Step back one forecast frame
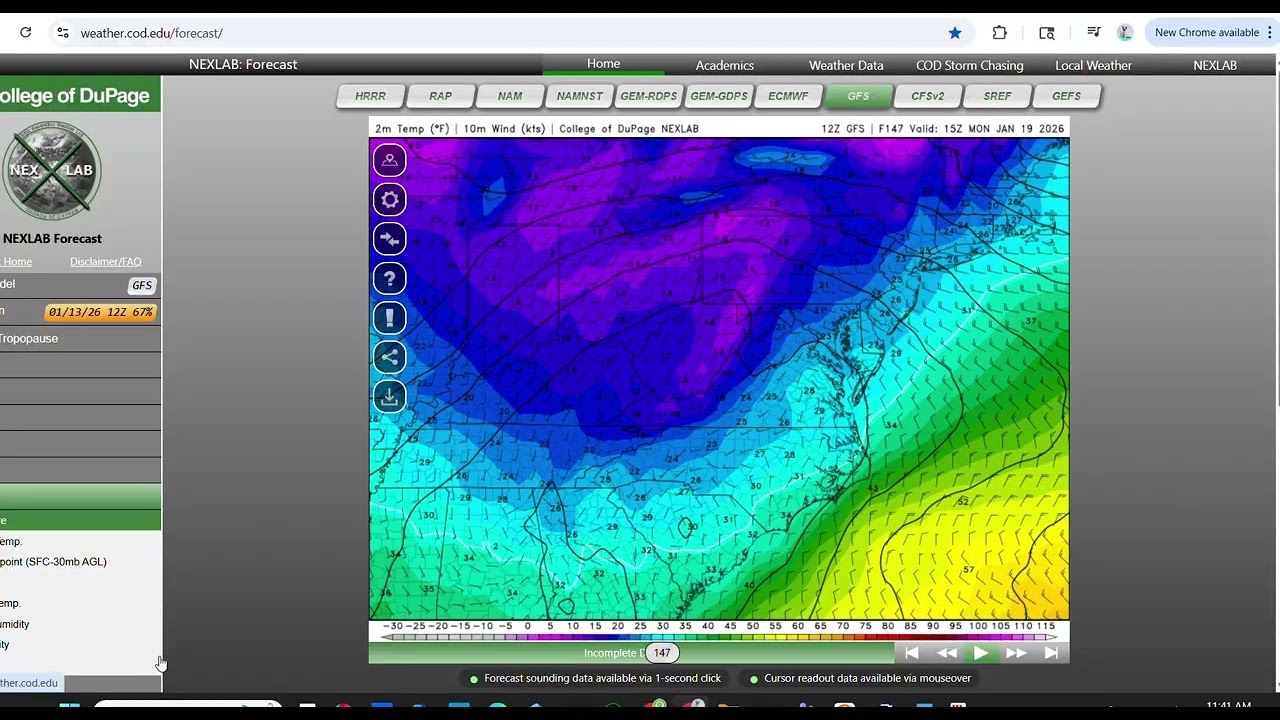This screenshot has height=720, width=1280. (x=946, y=653)
